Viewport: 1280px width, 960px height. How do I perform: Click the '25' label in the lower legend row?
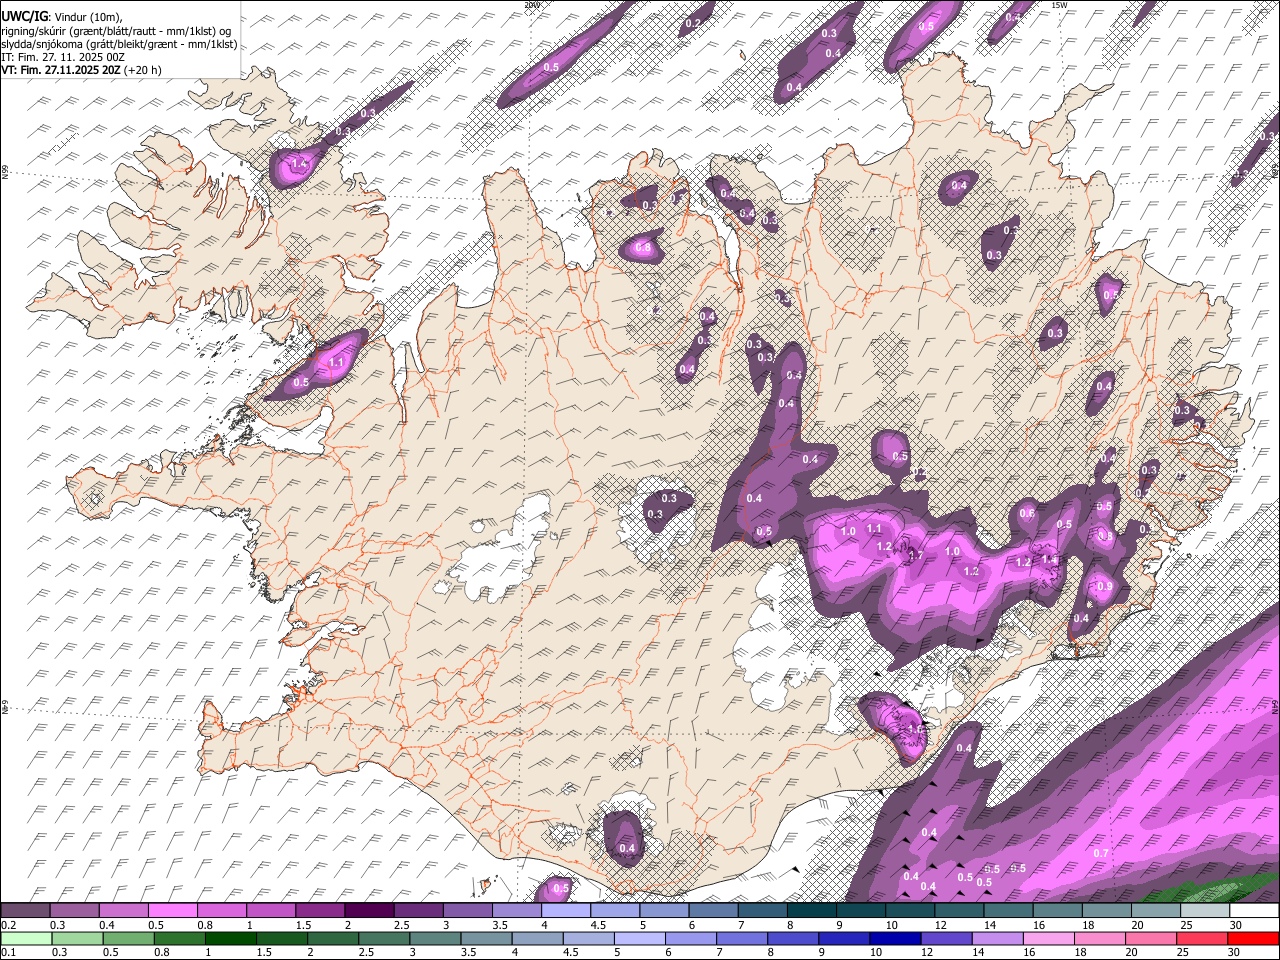coord(1182,952)
